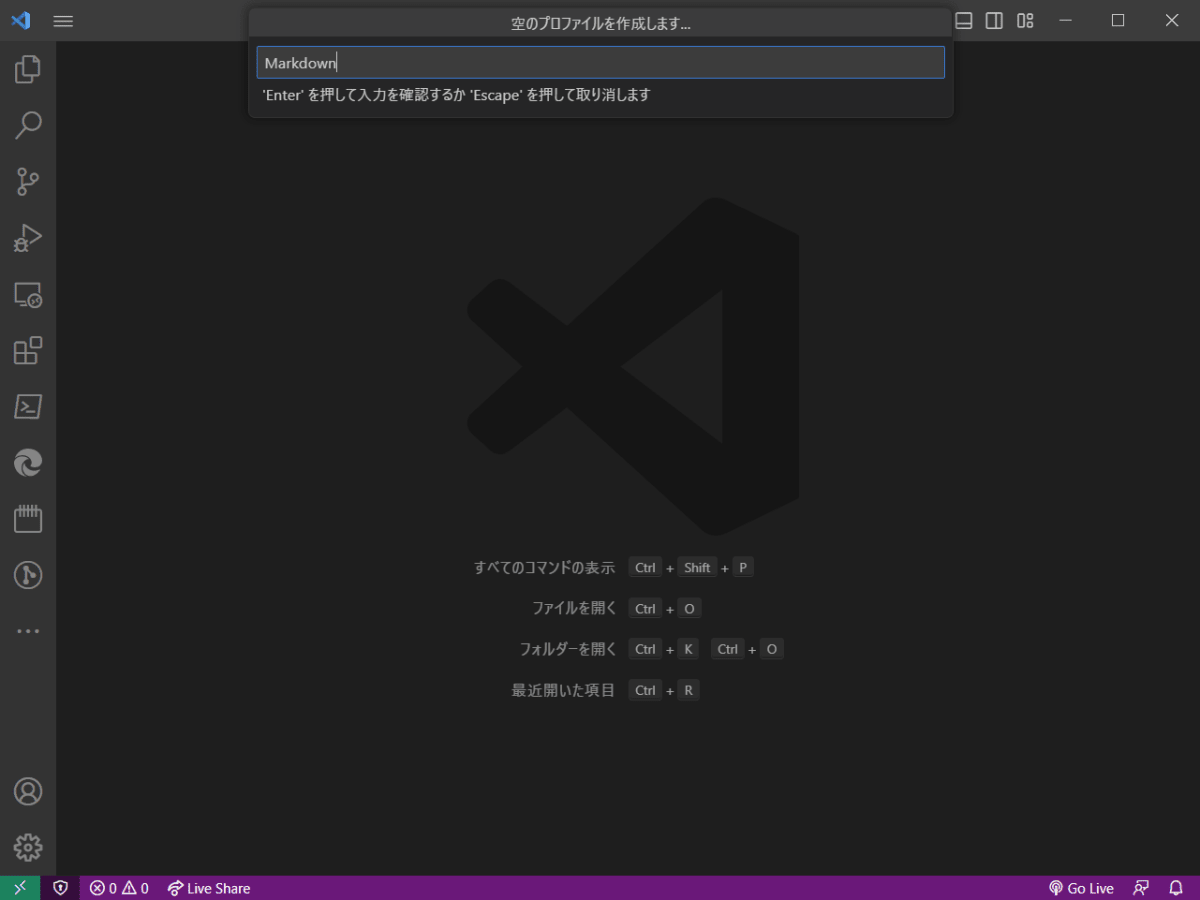Open the Source Control view
Screen dimensions: 1200x900
click(x=28, y=181)
